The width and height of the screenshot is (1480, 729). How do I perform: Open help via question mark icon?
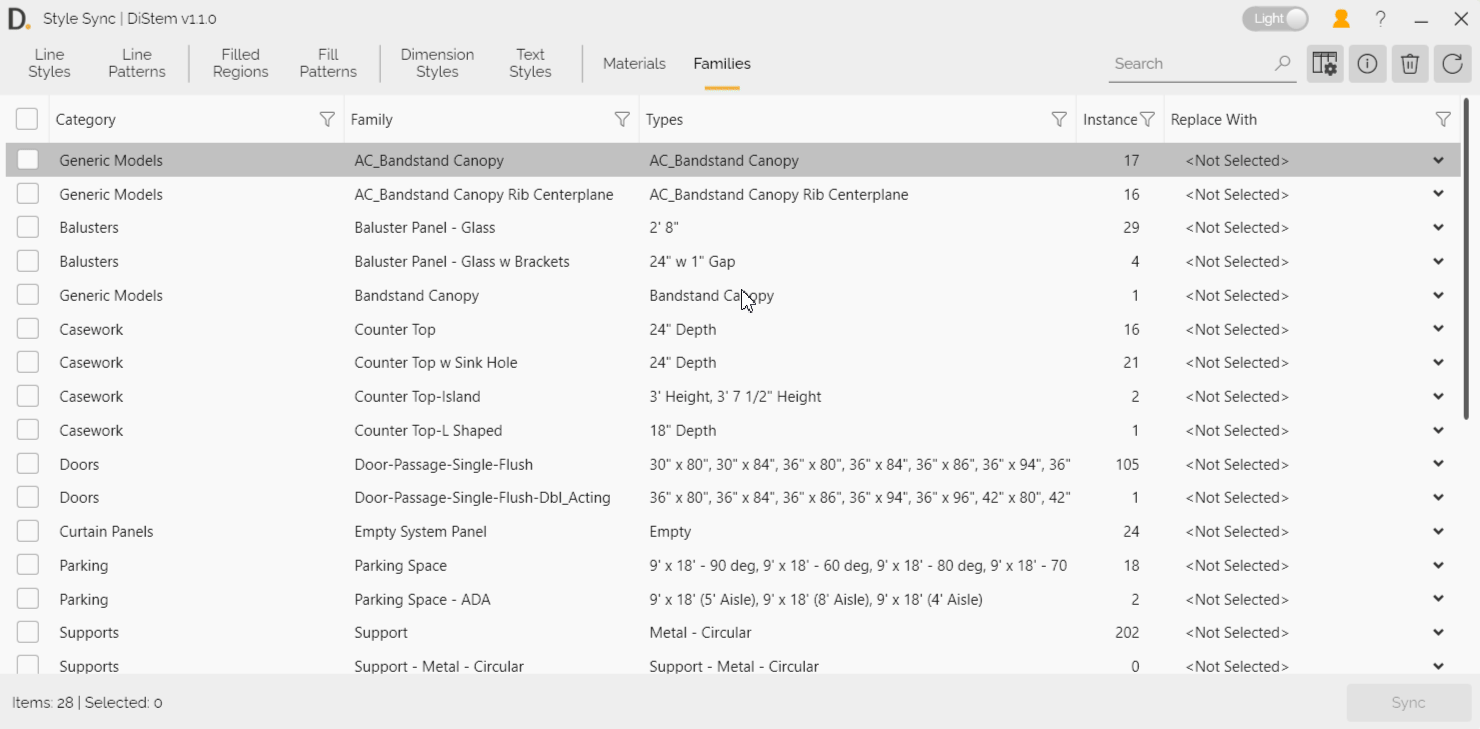[x=1381, y=19]
